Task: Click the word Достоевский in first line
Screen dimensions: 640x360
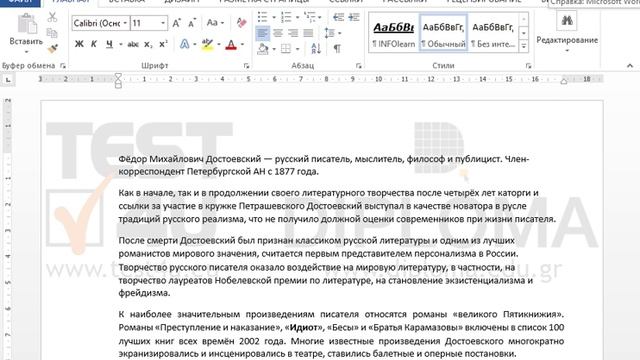Action: (233, 159)
